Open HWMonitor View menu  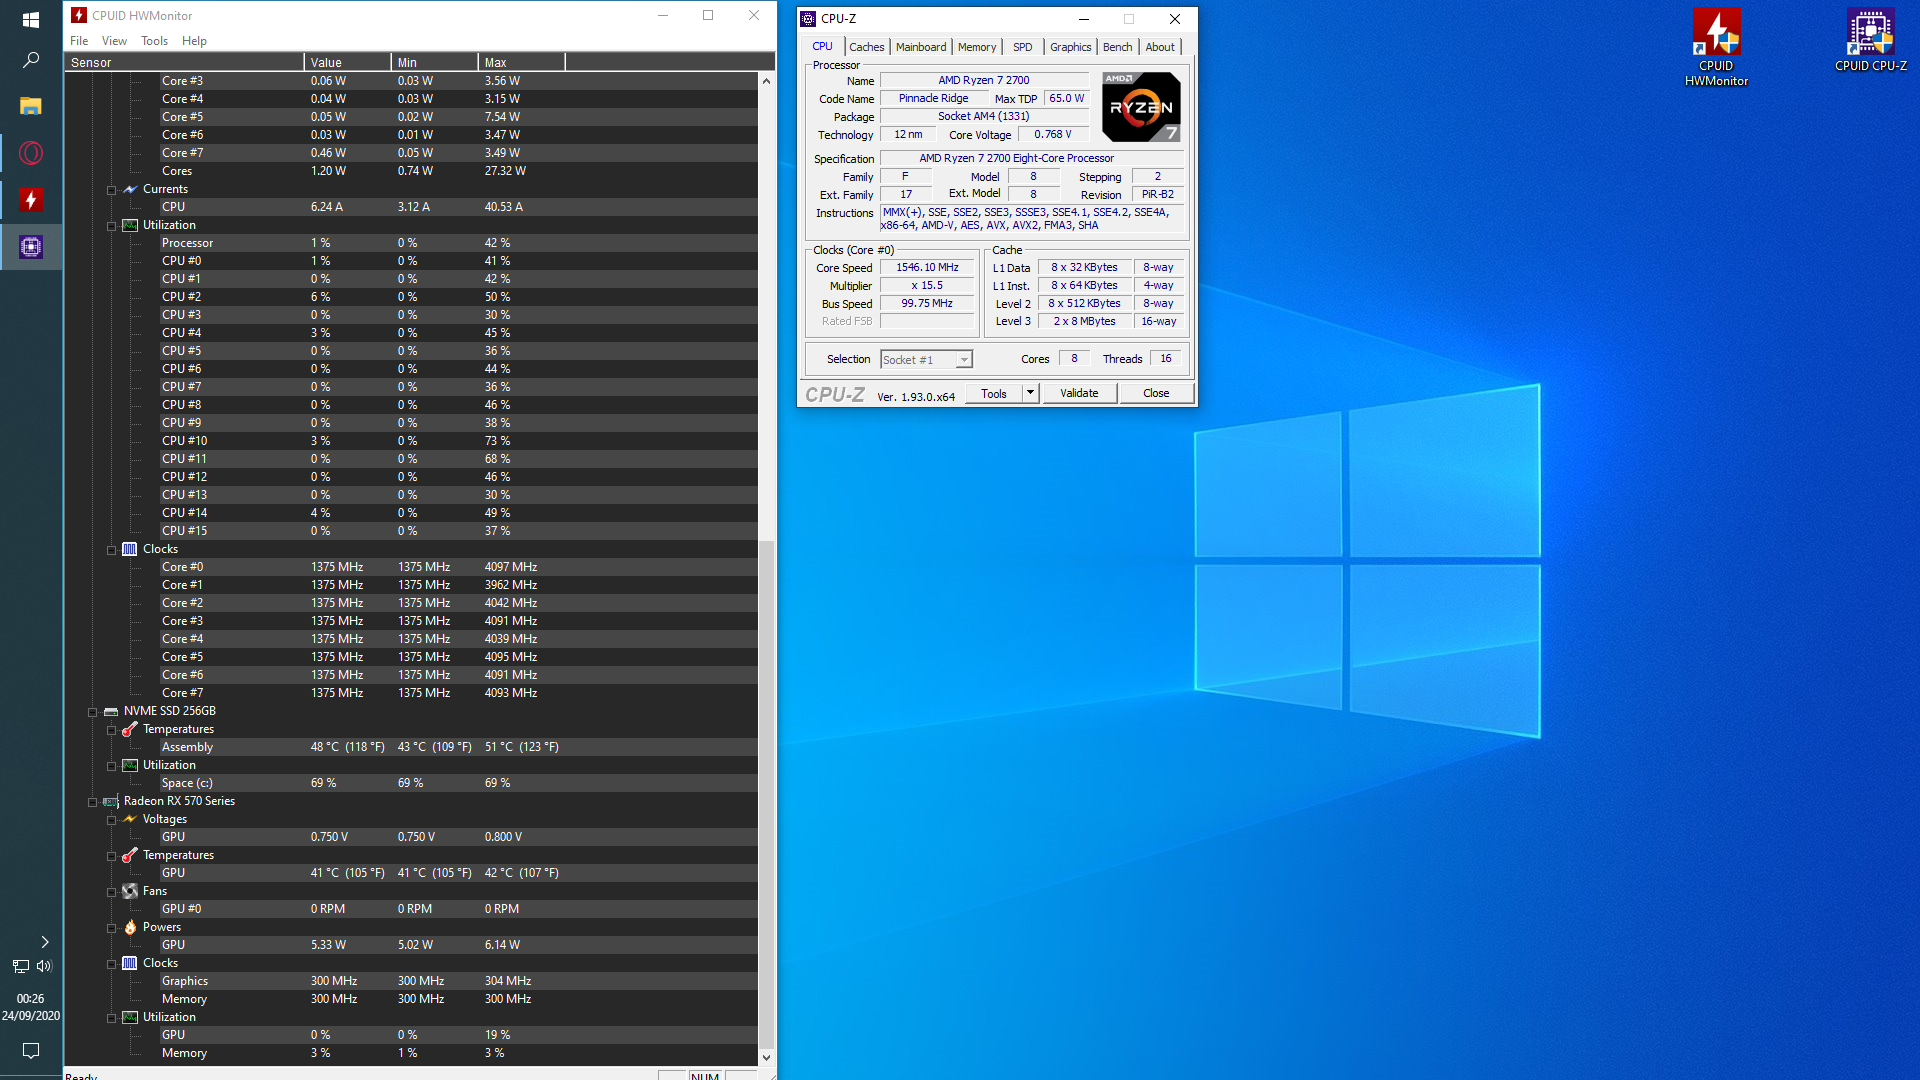114,41
